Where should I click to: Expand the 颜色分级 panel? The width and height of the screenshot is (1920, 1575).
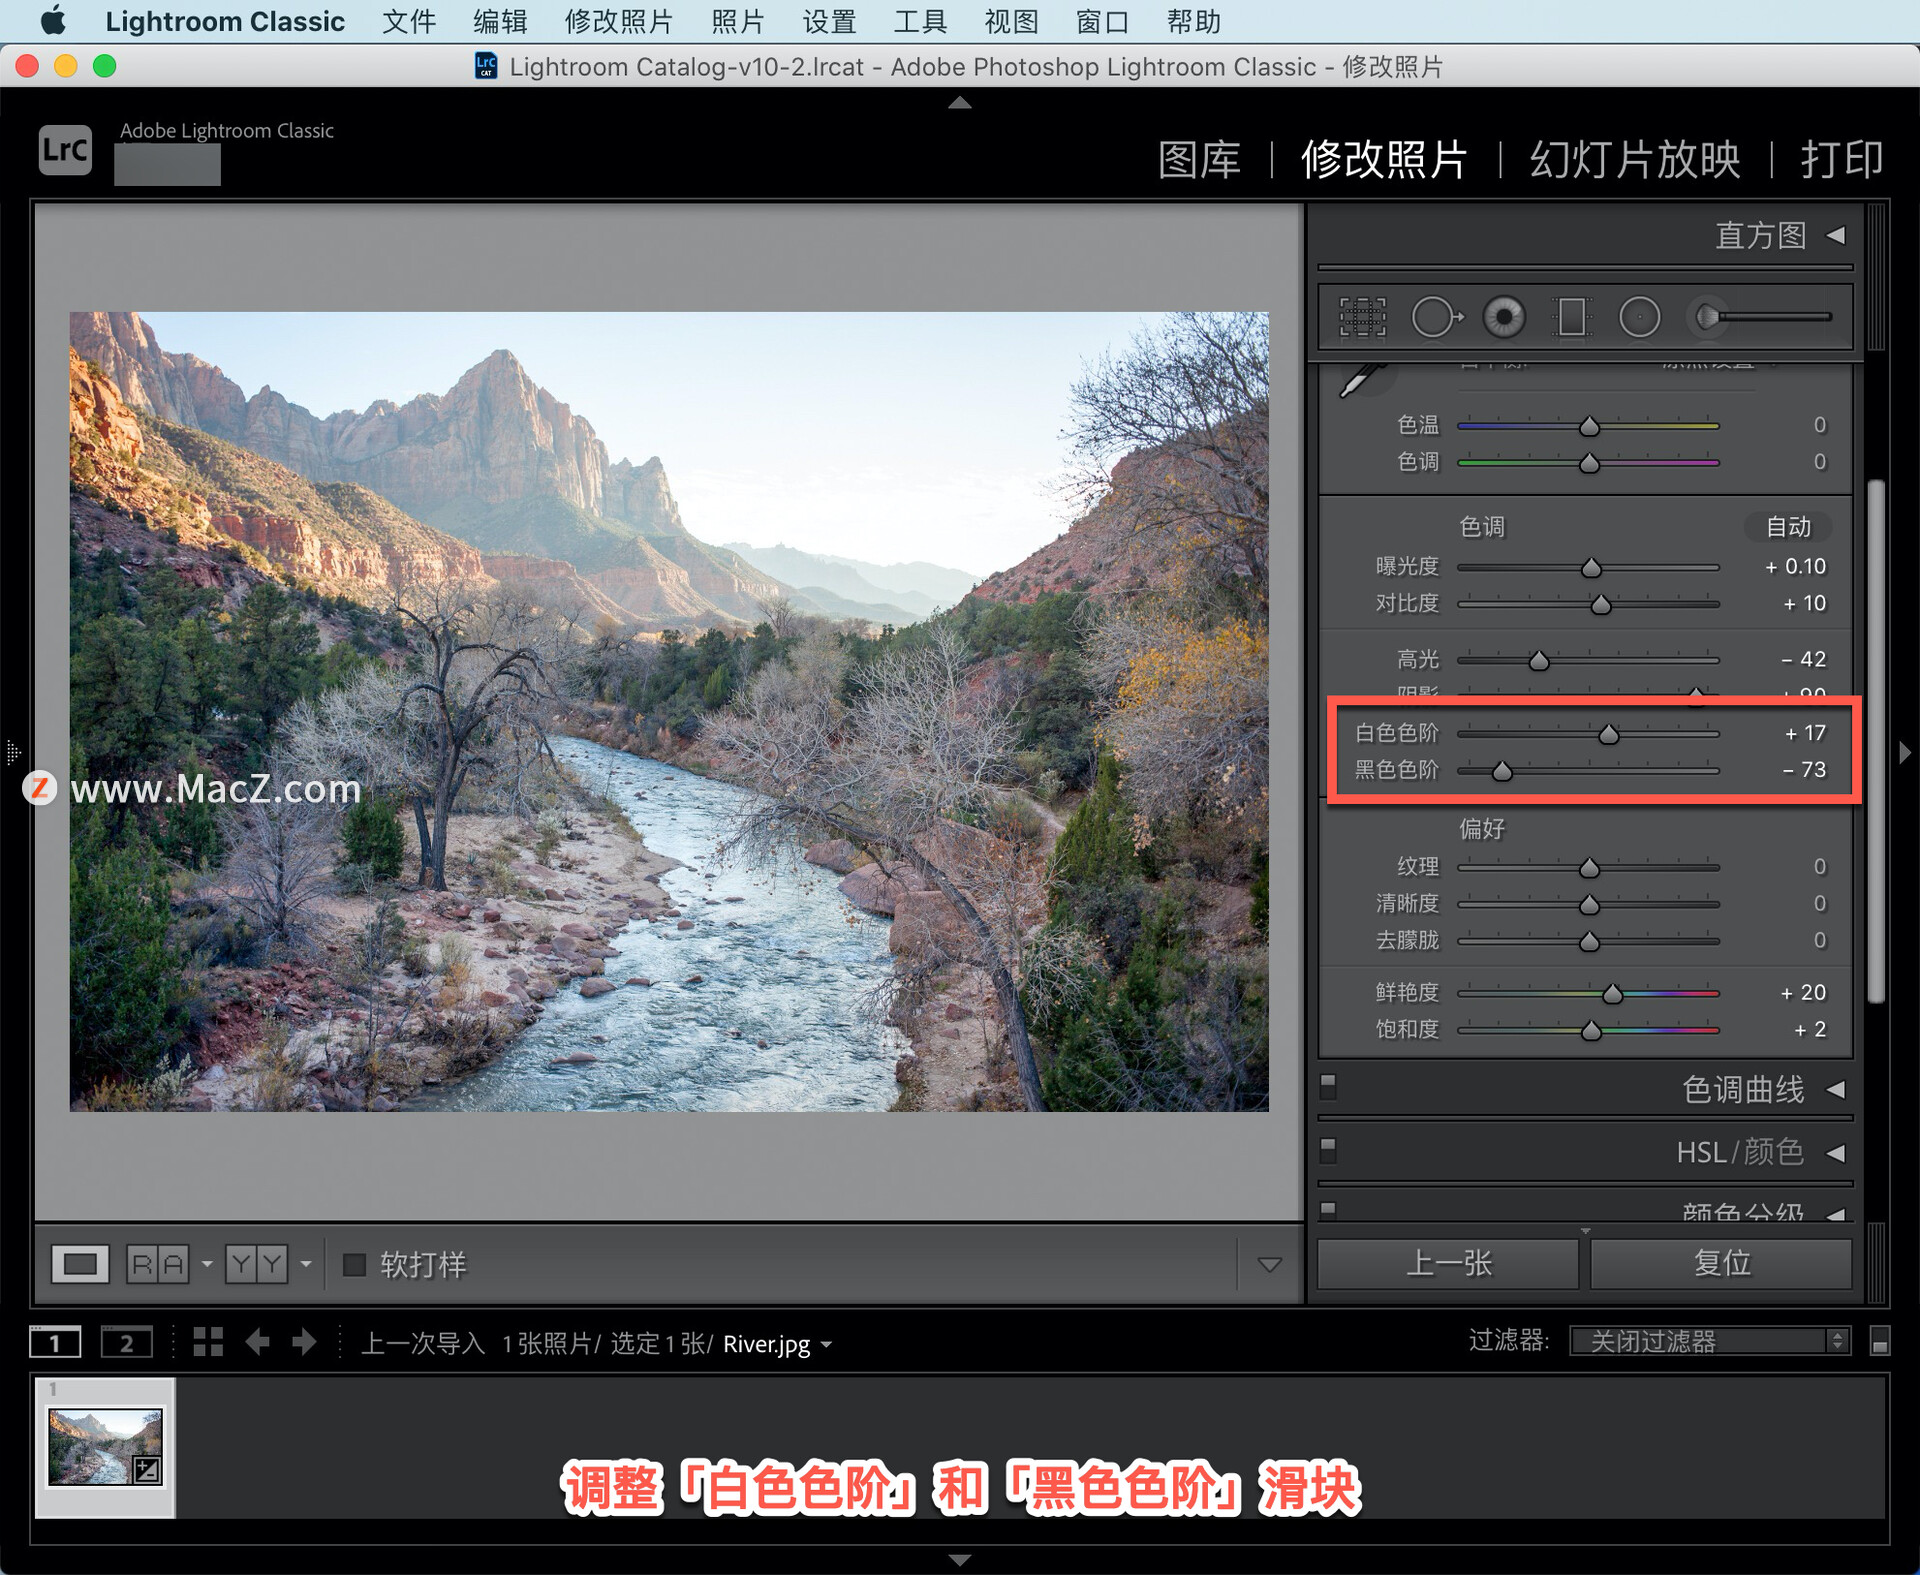point(1836,1214)
